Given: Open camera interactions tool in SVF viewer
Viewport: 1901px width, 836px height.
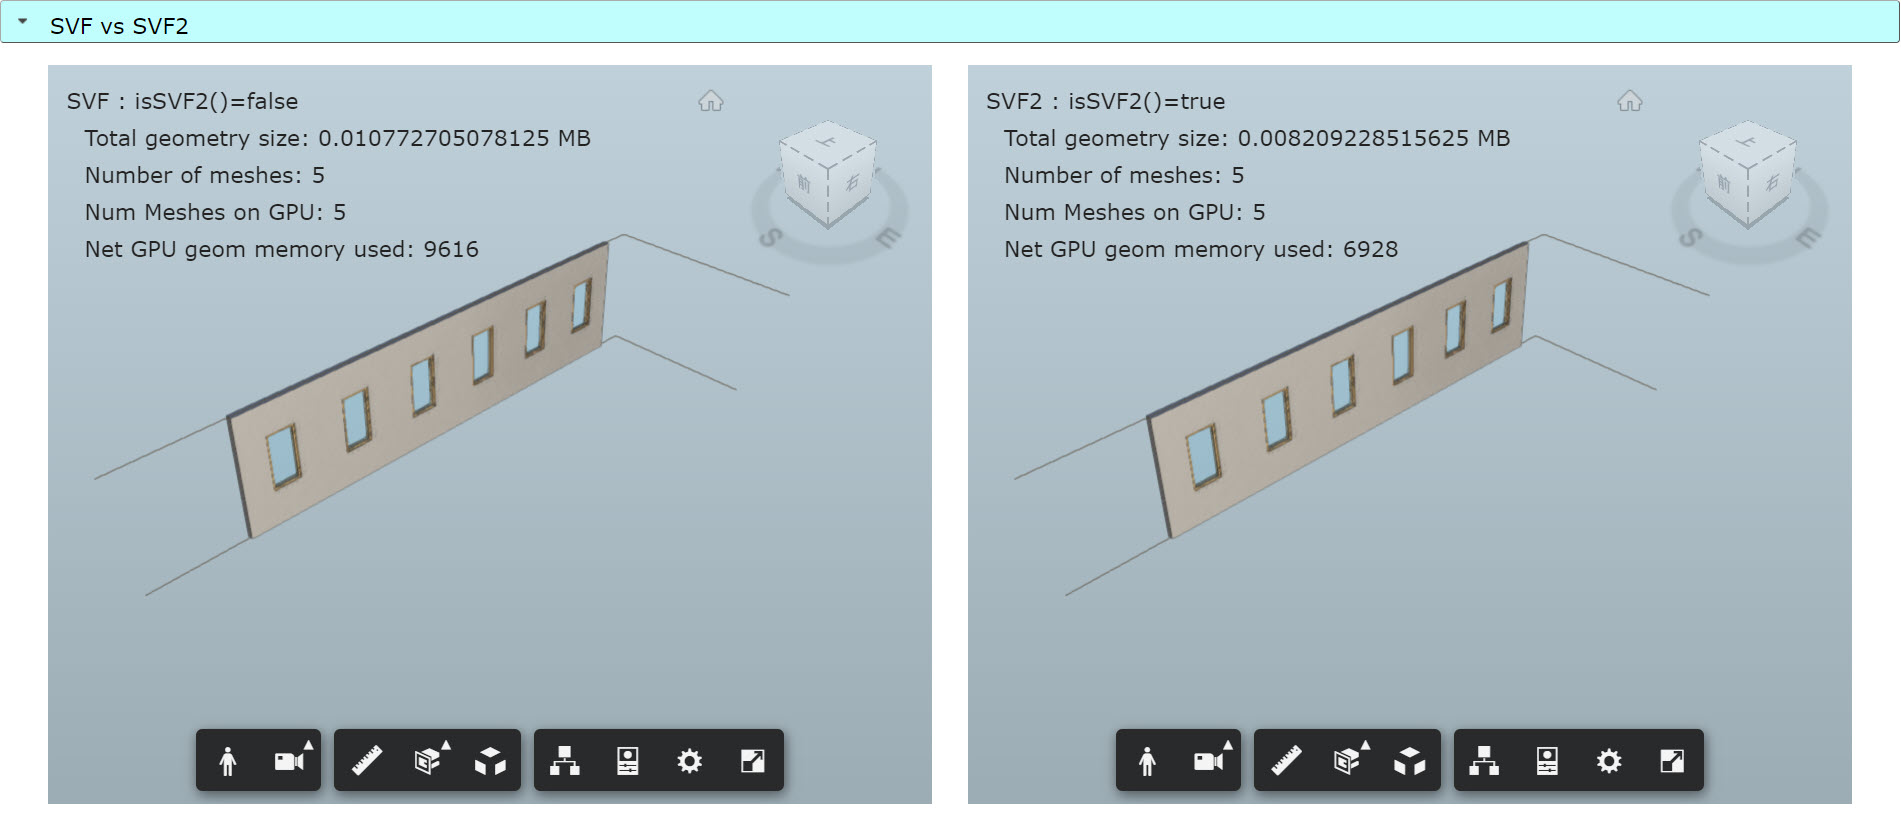Looking at the screenshot, I should [291, 761].
